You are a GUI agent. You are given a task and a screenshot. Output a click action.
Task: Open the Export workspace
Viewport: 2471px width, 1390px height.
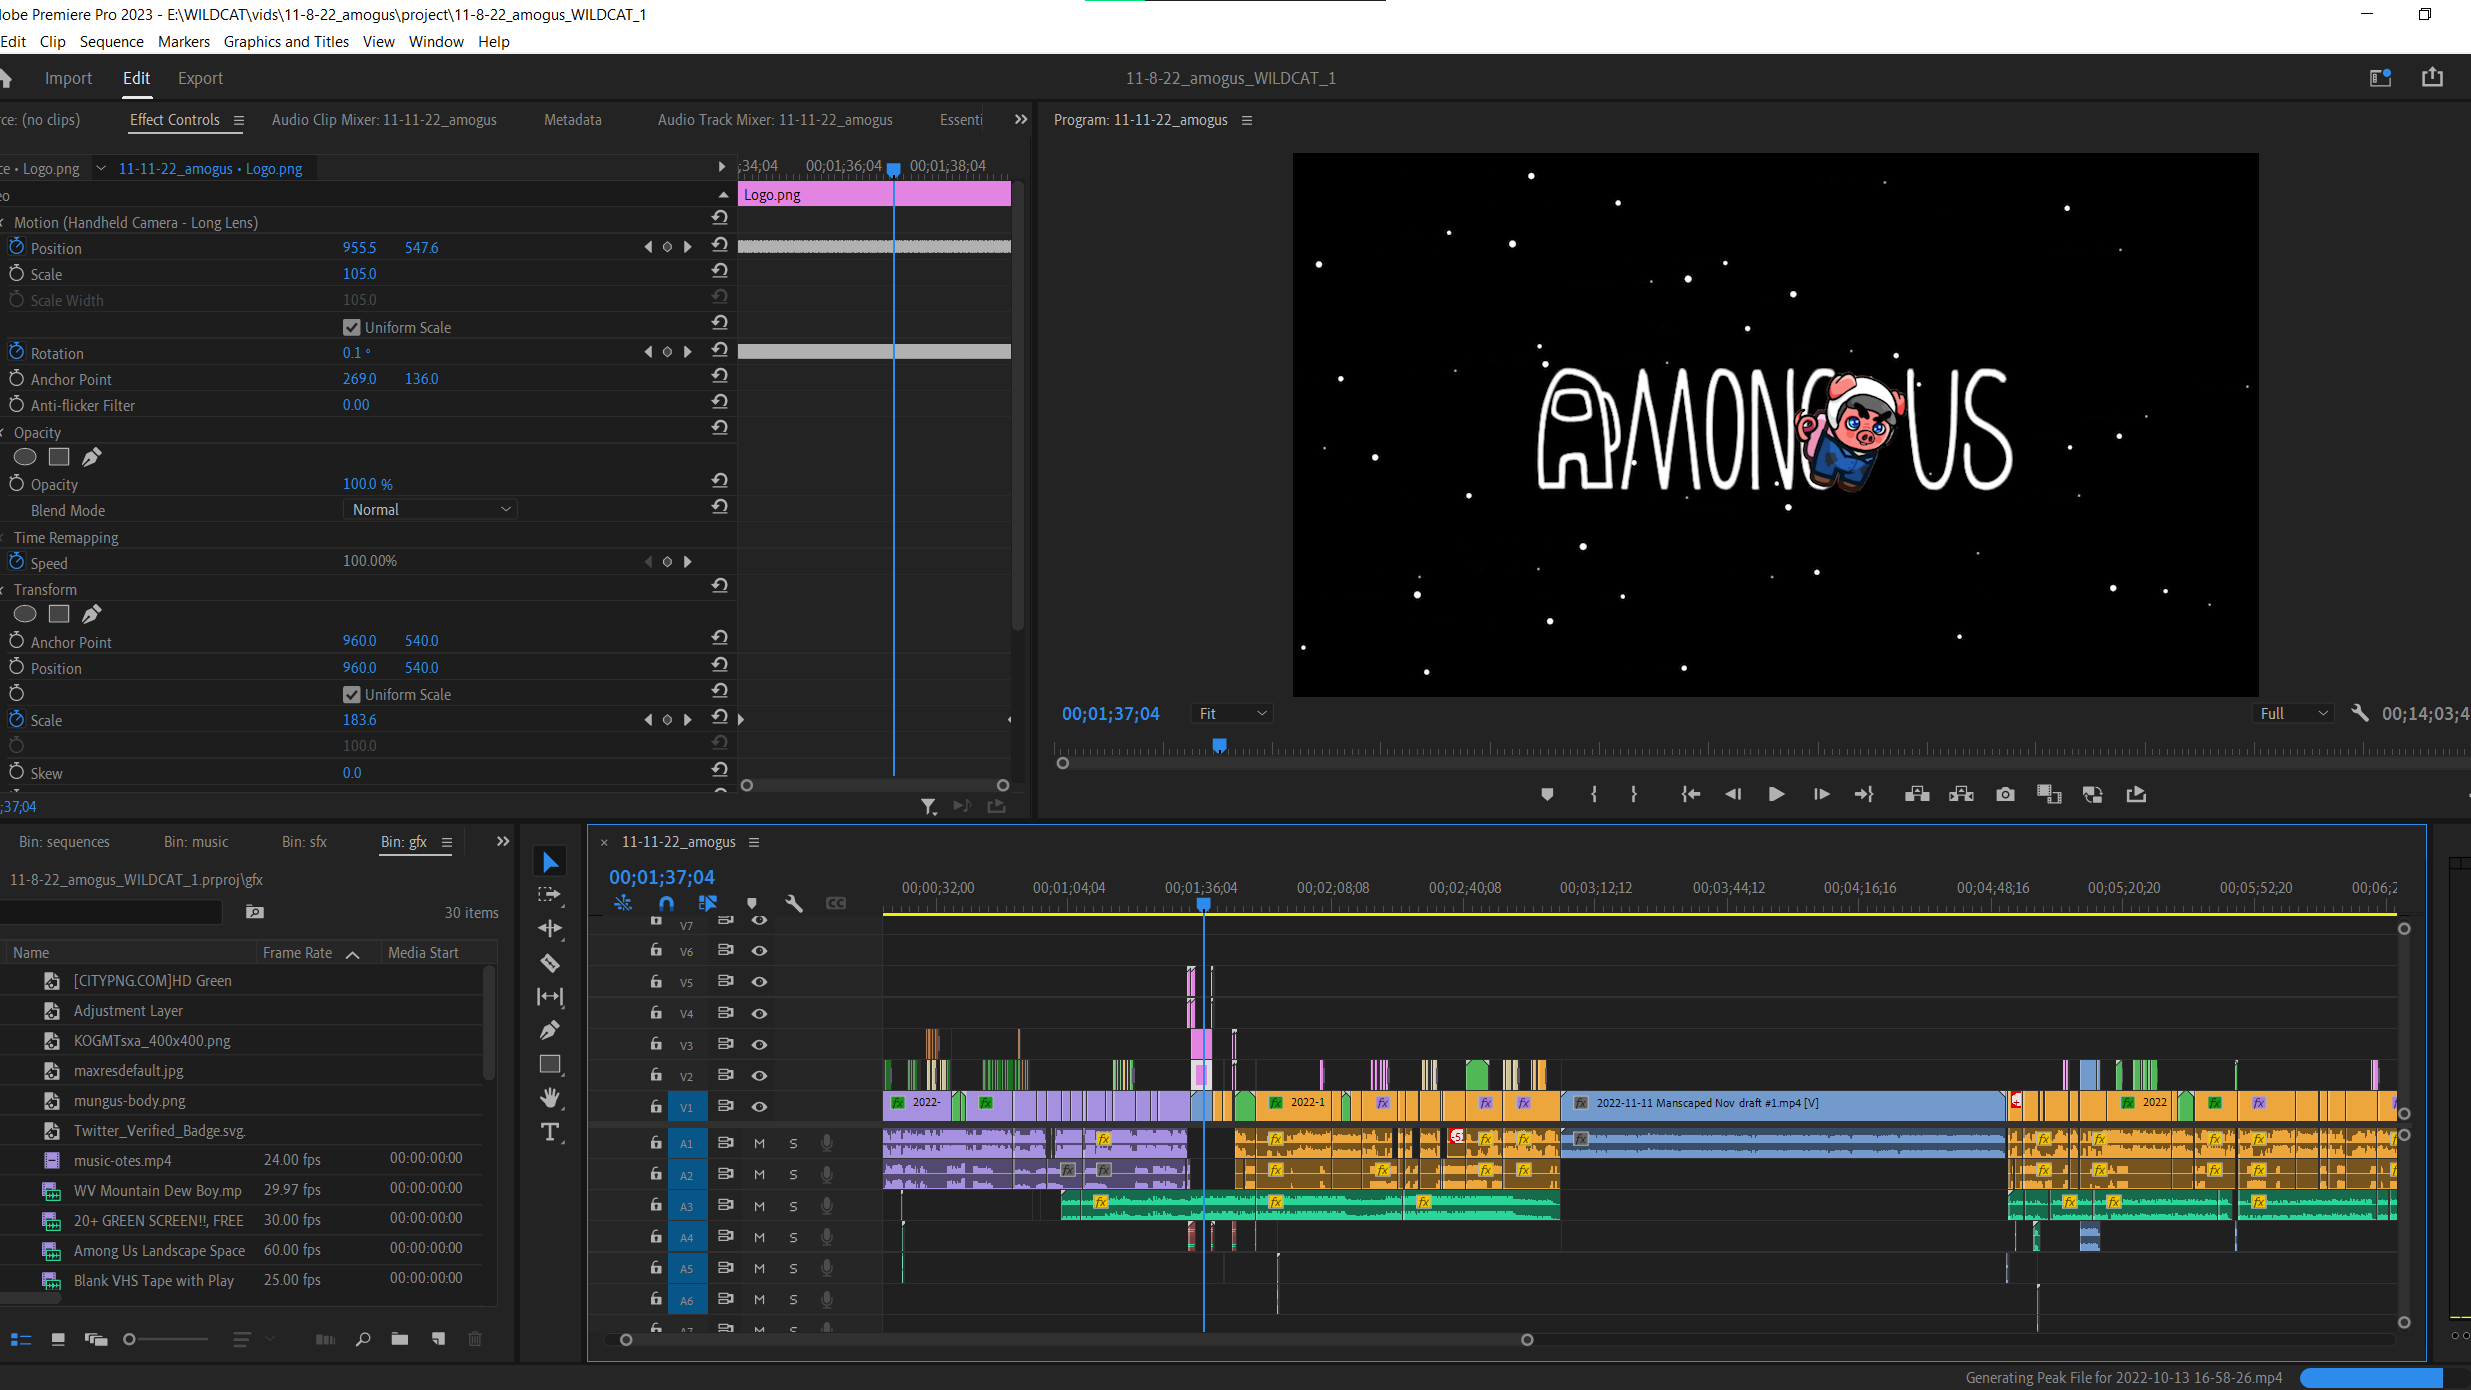coord(200,78)
